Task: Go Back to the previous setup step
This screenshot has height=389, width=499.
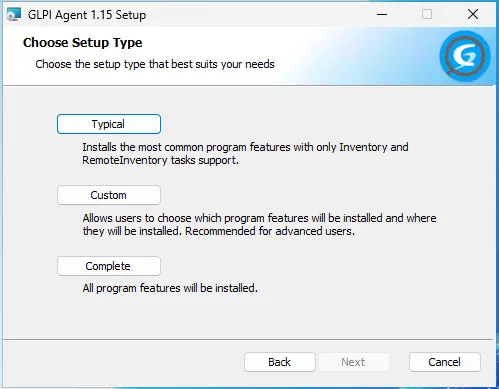Action: pos(280,362)
